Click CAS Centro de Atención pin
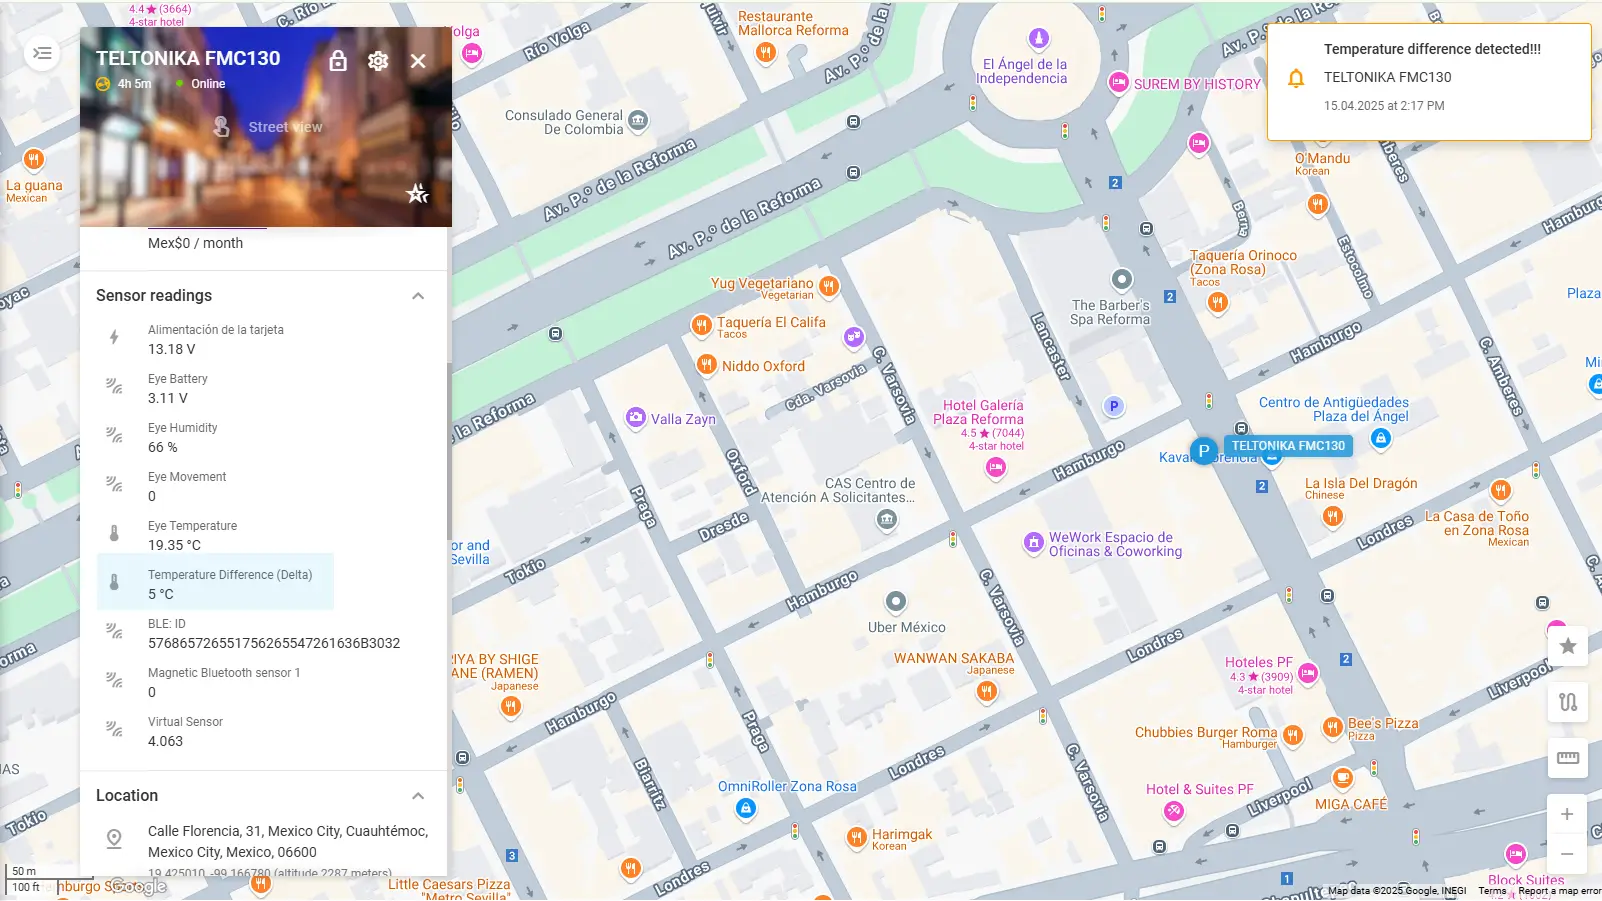 point(887,520)
